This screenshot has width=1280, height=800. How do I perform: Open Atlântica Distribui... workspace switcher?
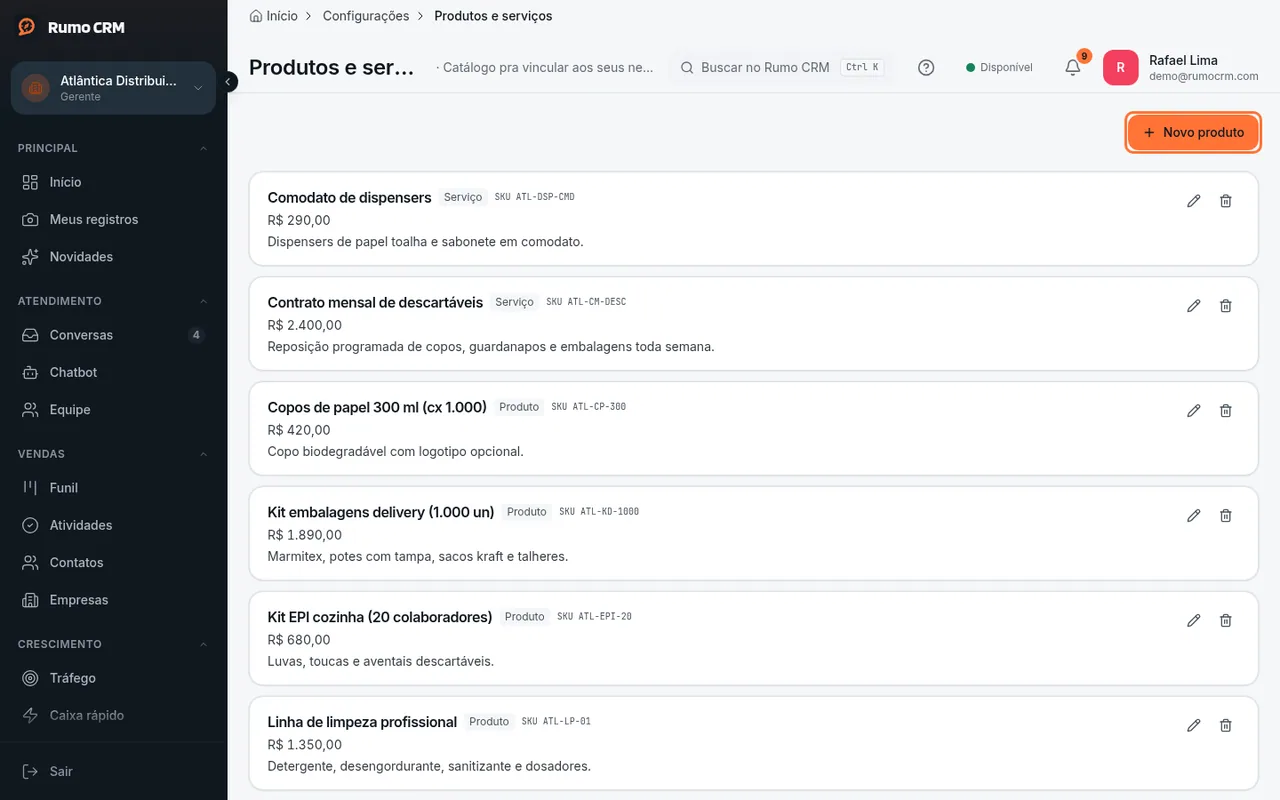coord(113,88)
